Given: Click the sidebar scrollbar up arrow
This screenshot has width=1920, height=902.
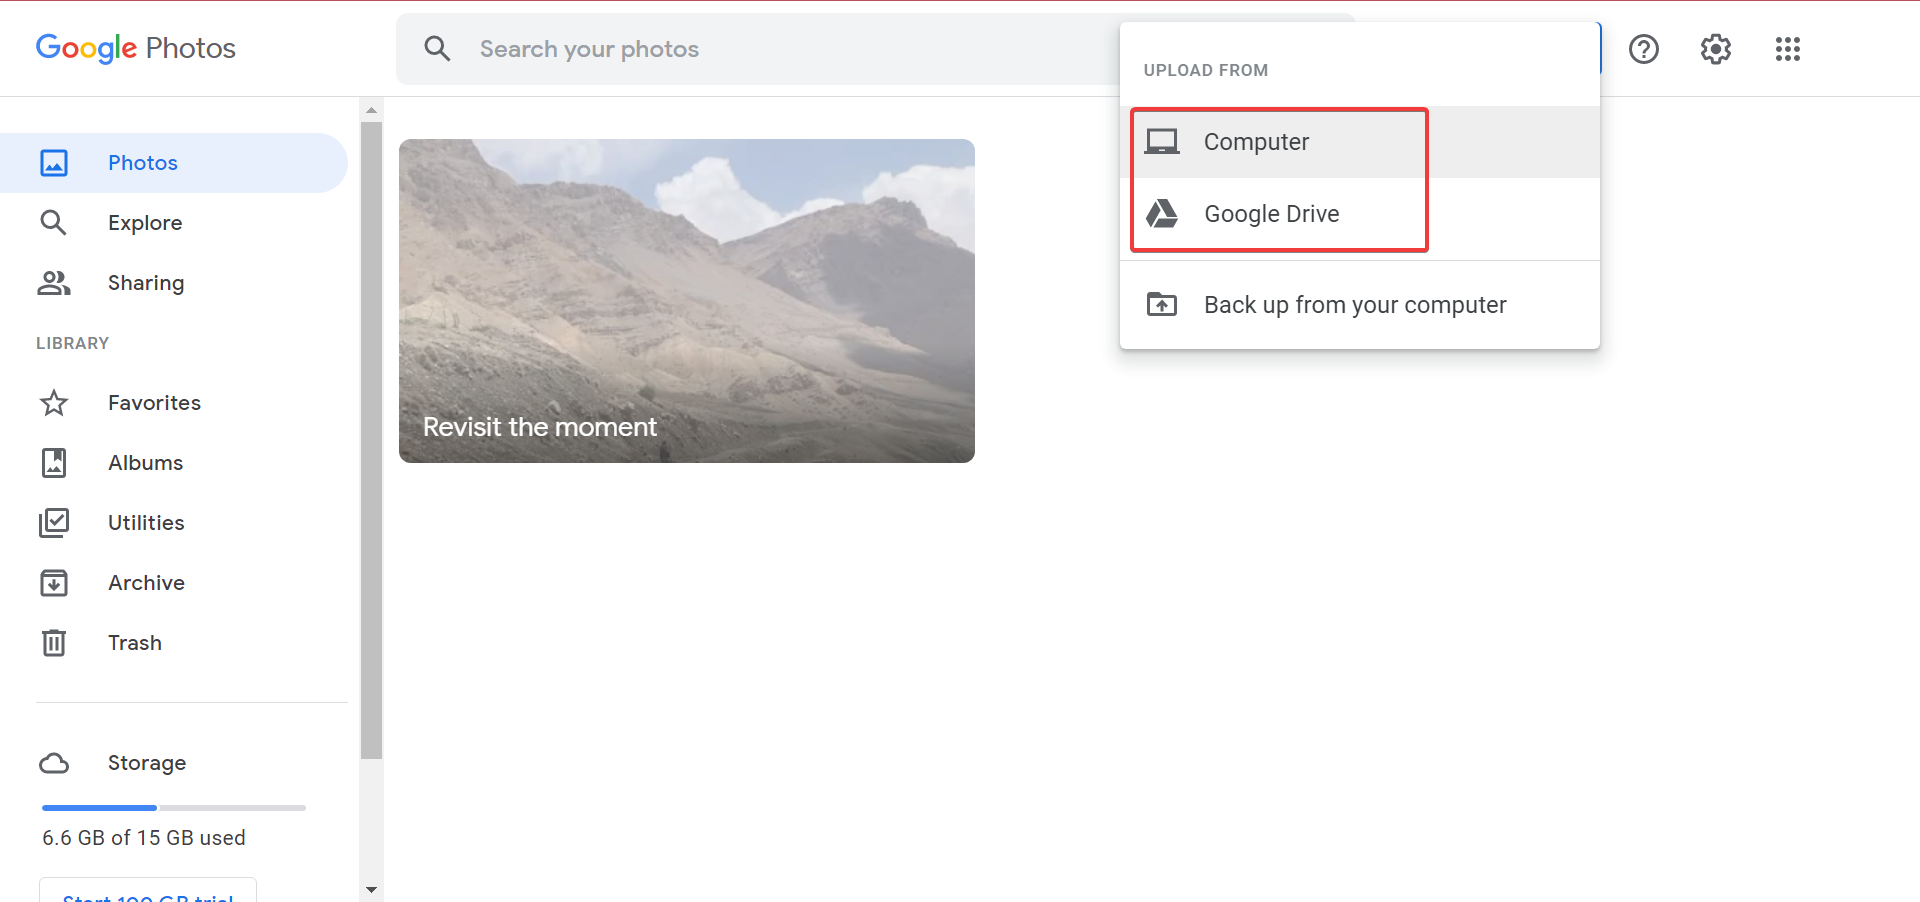Looking at the screenshot, I should point(371,110).
